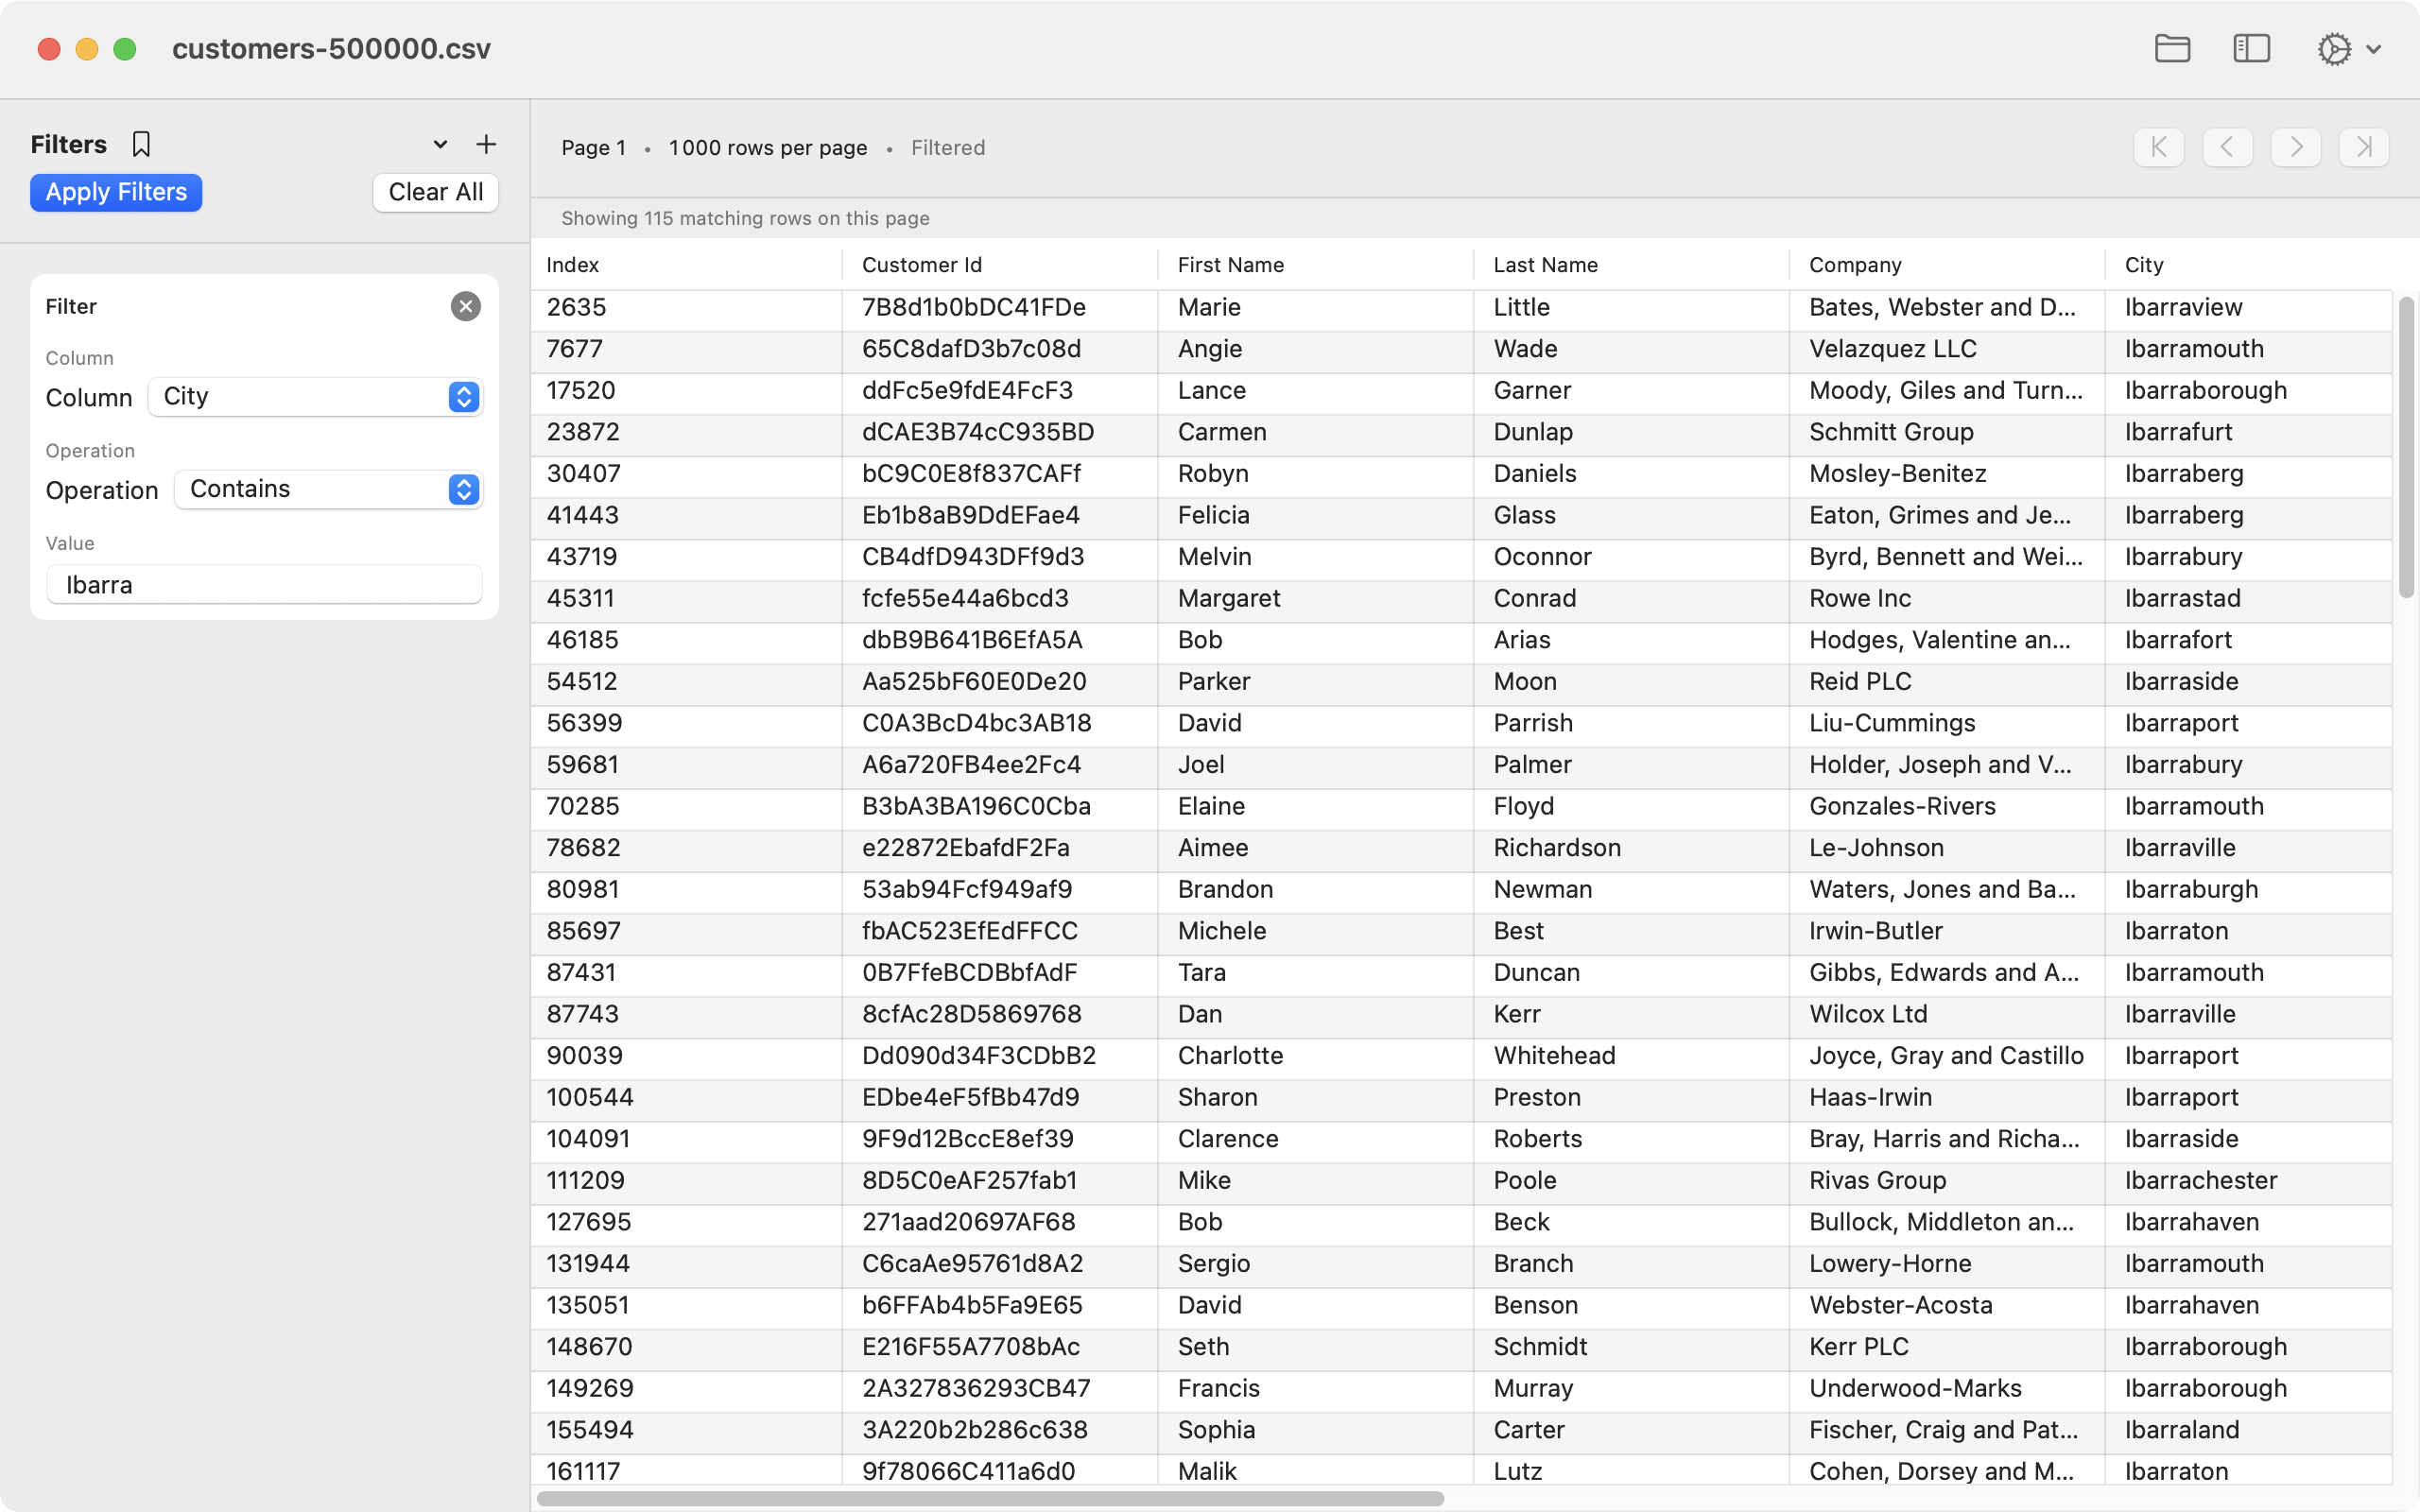Click the cell Velazquez LLC

[x=1892, y=349]
